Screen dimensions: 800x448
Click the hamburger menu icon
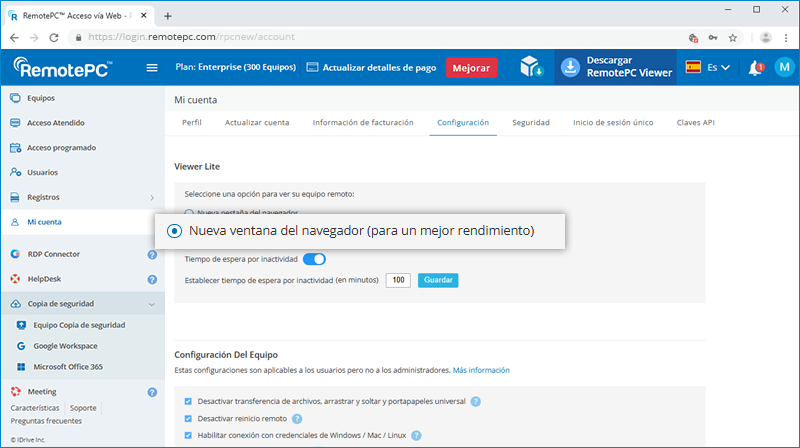[152, 68]
